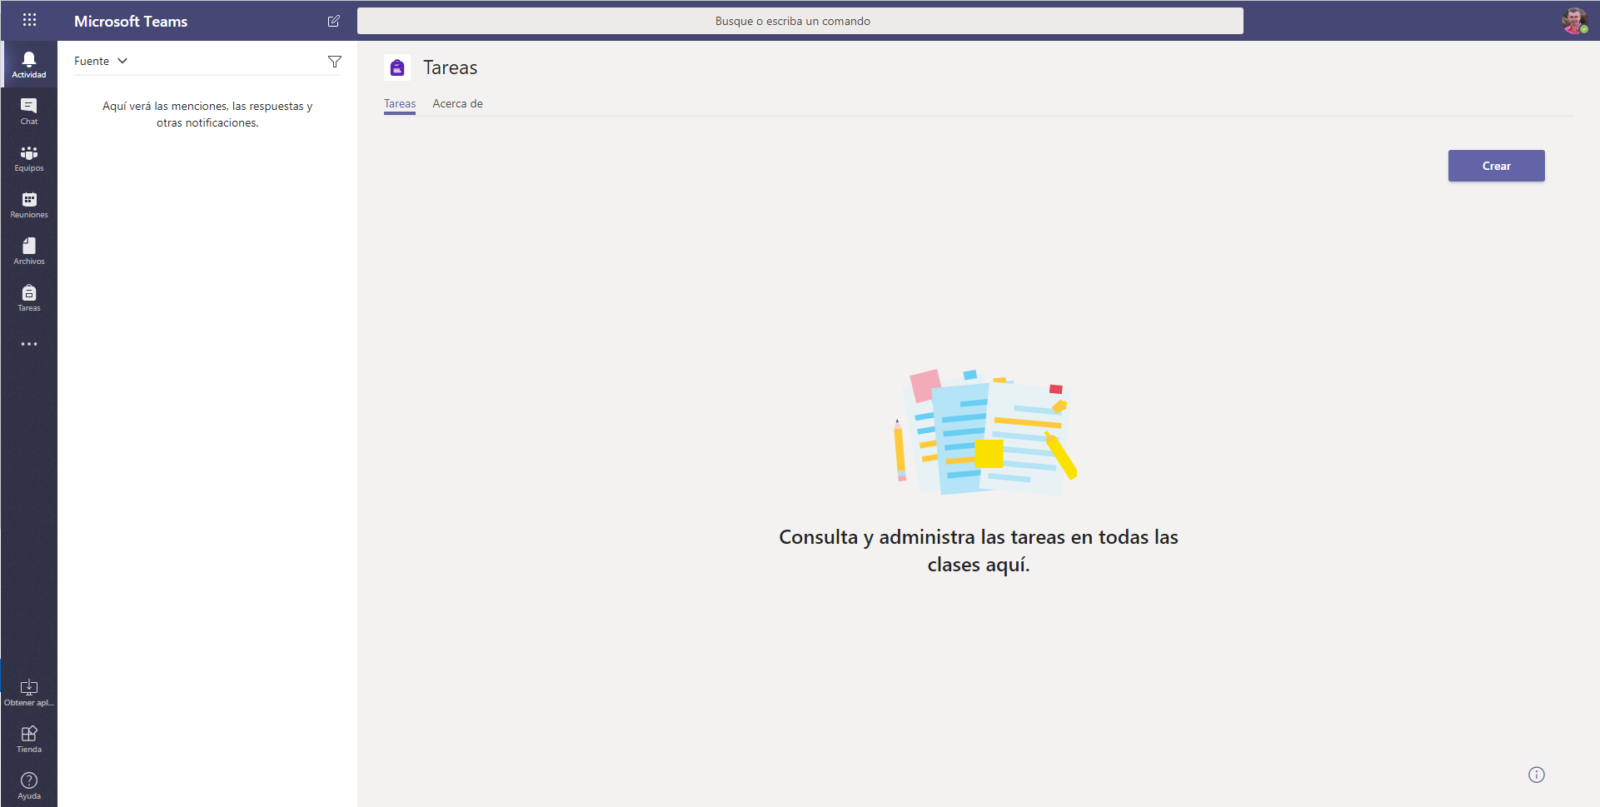1600x807 pixels.
Task: Open the Tienda store icon
Action: (29, 738)
